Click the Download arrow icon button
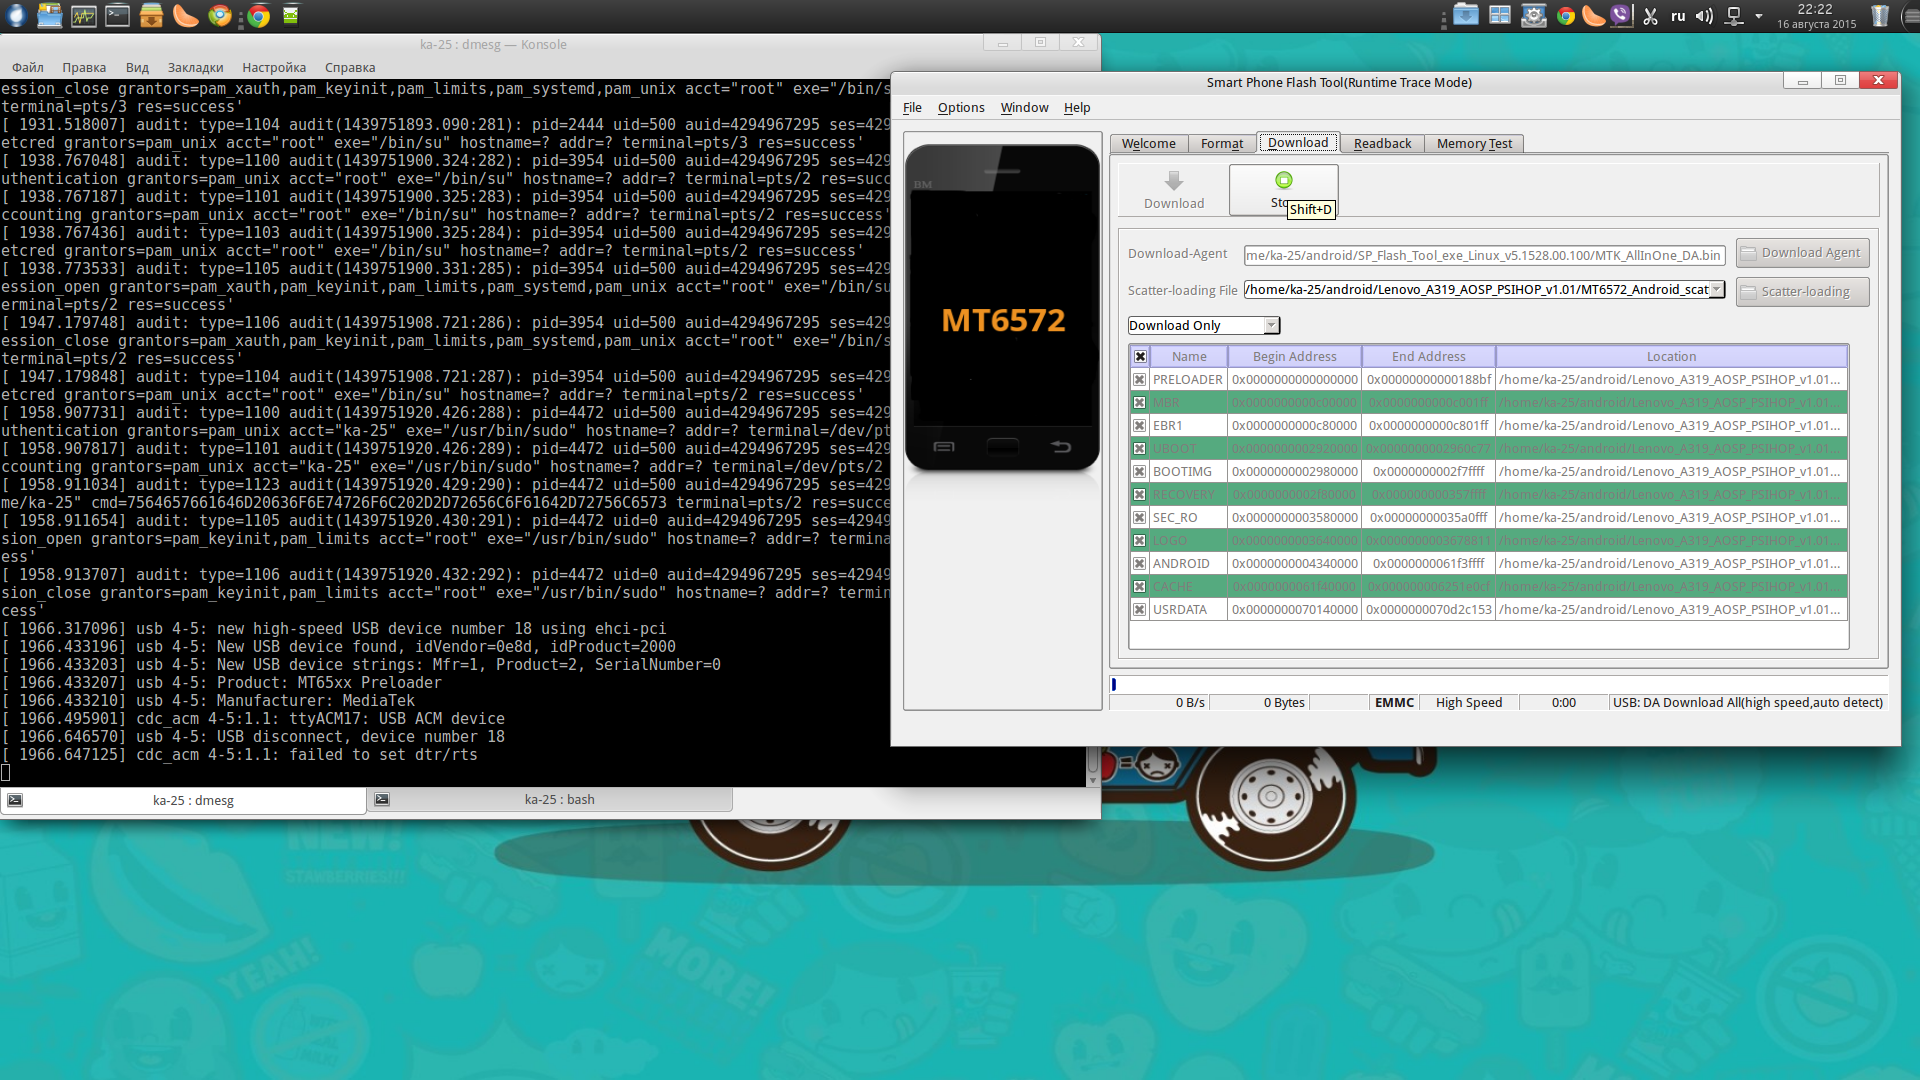Screen dimensions: 1920x1080 pos(1174,181)
